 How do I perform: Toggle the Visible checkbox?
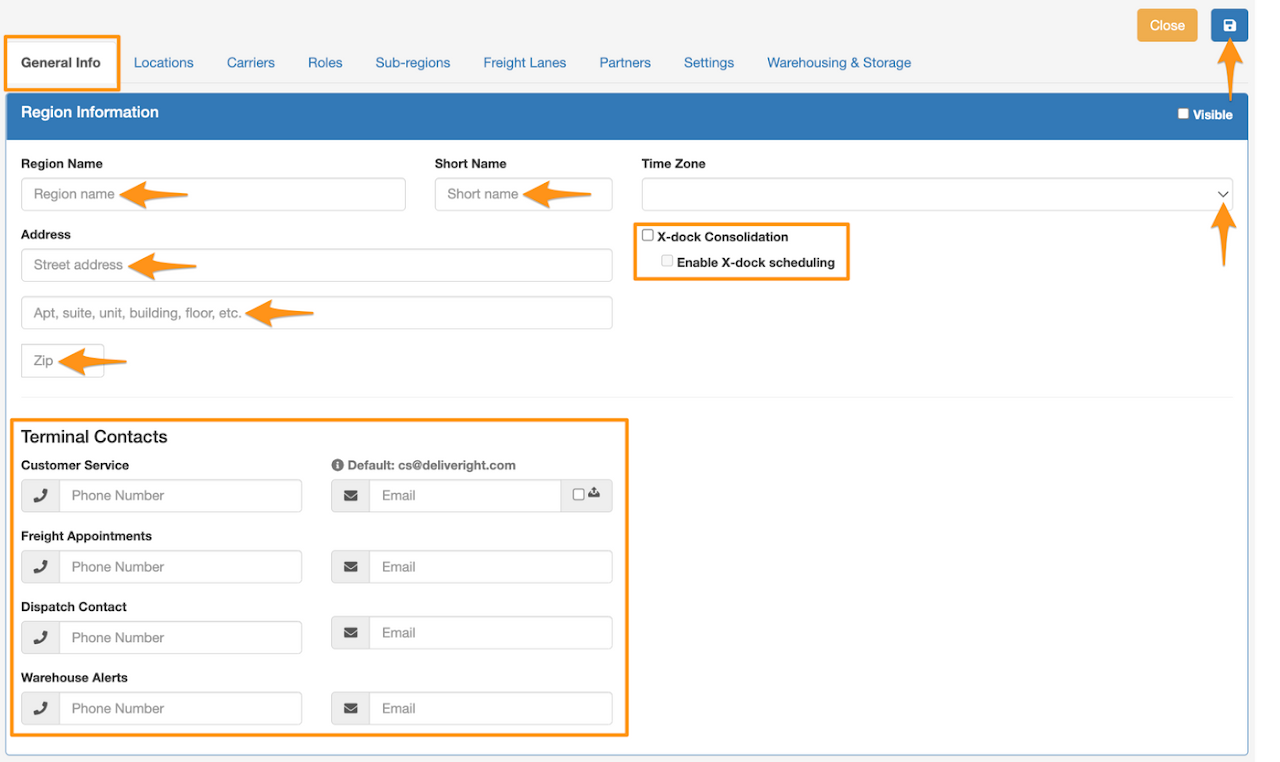point(1183,114)
